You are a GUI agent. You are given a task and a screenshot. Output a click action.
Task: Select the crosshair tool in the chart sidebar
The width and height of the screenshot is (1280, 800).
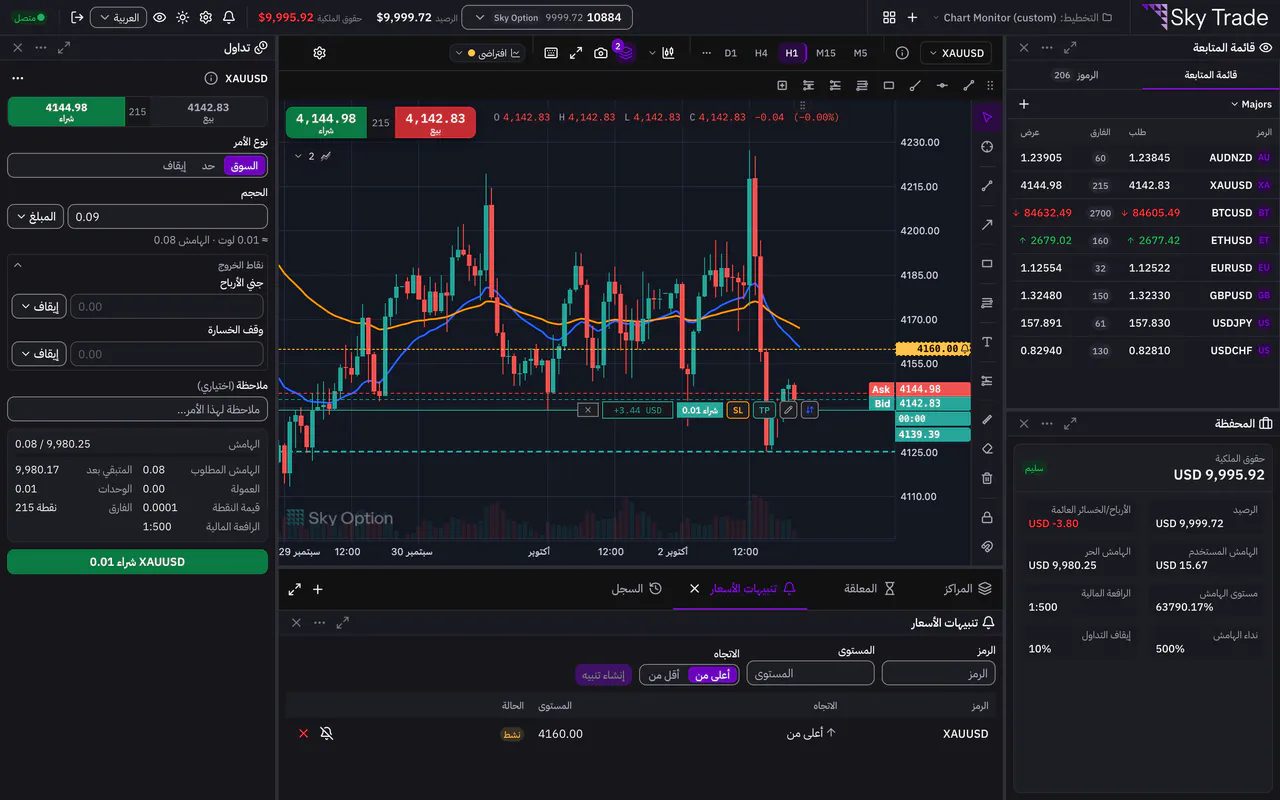[987, 147]
